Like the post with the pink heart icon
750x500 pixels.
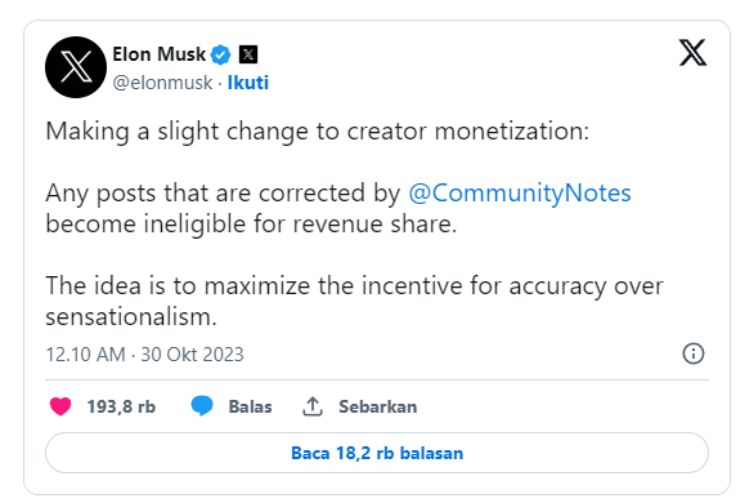tap(60, 406)
